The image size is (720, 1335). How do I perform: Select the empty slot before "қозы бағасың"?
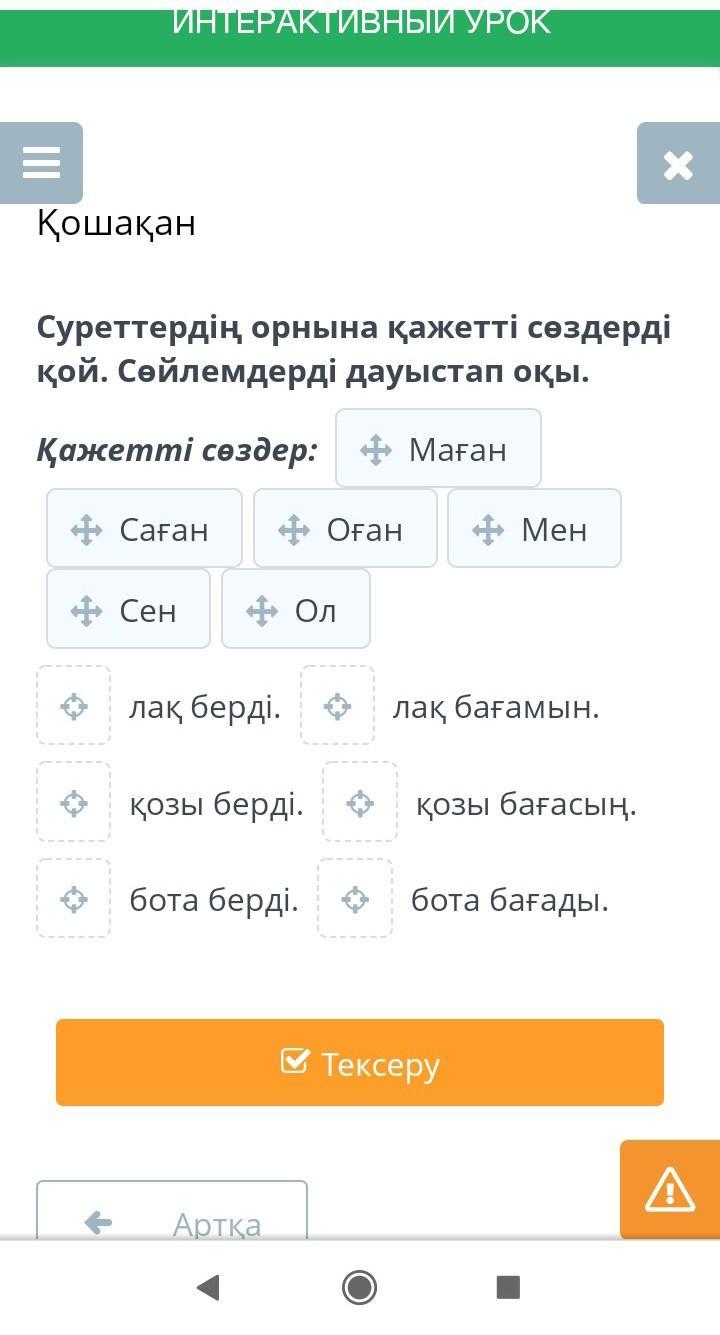360,802
